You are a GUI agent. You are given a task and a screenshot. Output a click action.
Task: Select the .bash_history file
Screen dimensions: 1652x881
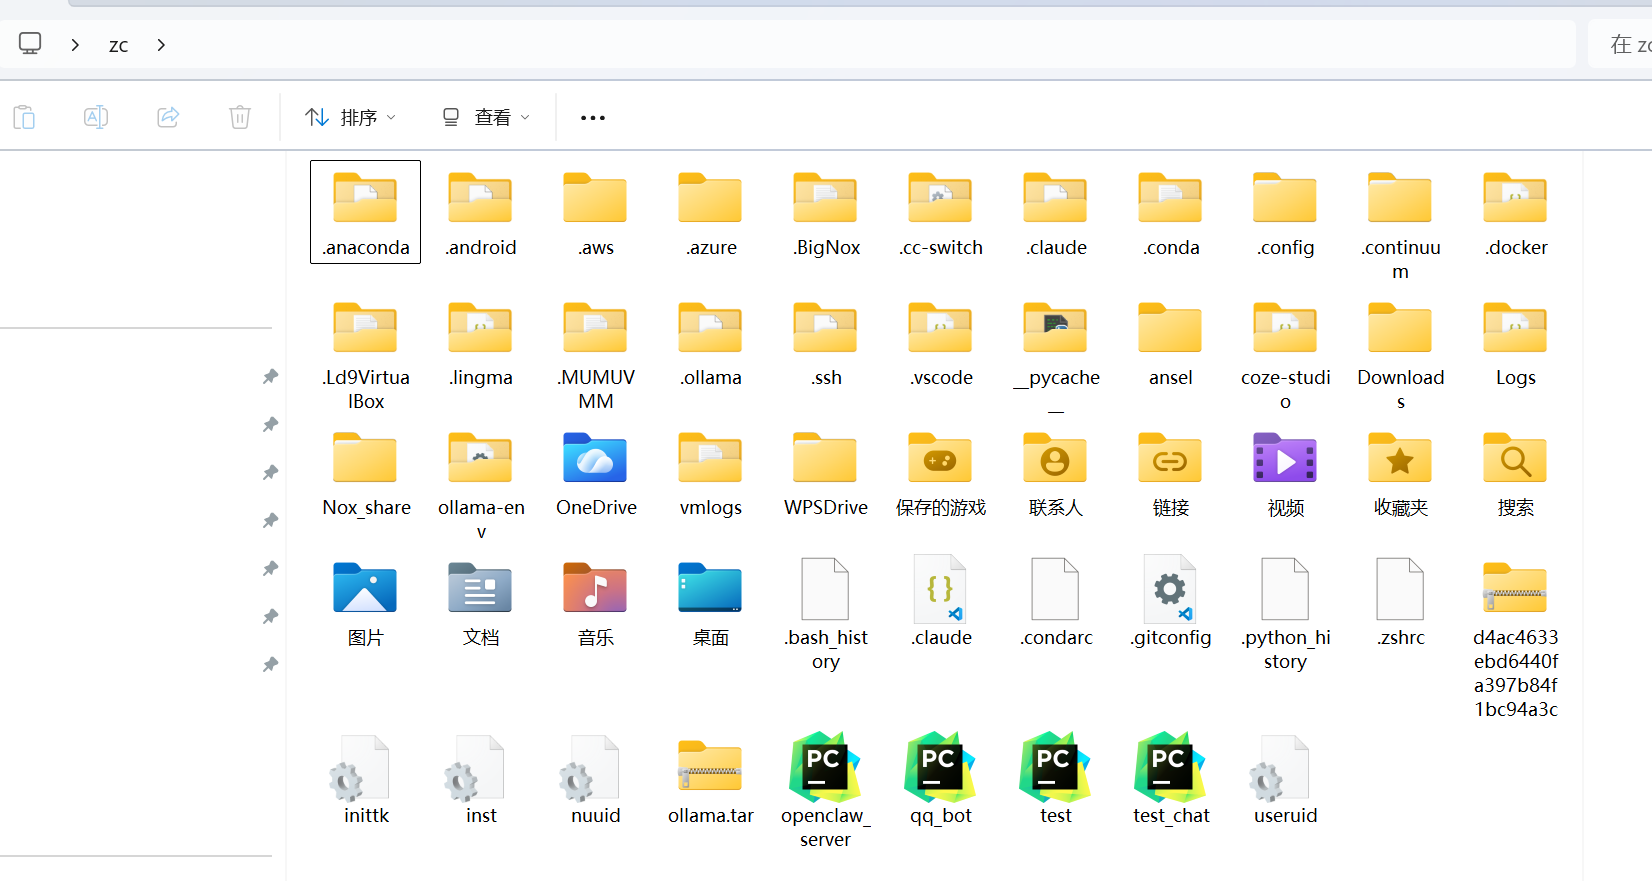pyautogui.click(x=826, y=614)
